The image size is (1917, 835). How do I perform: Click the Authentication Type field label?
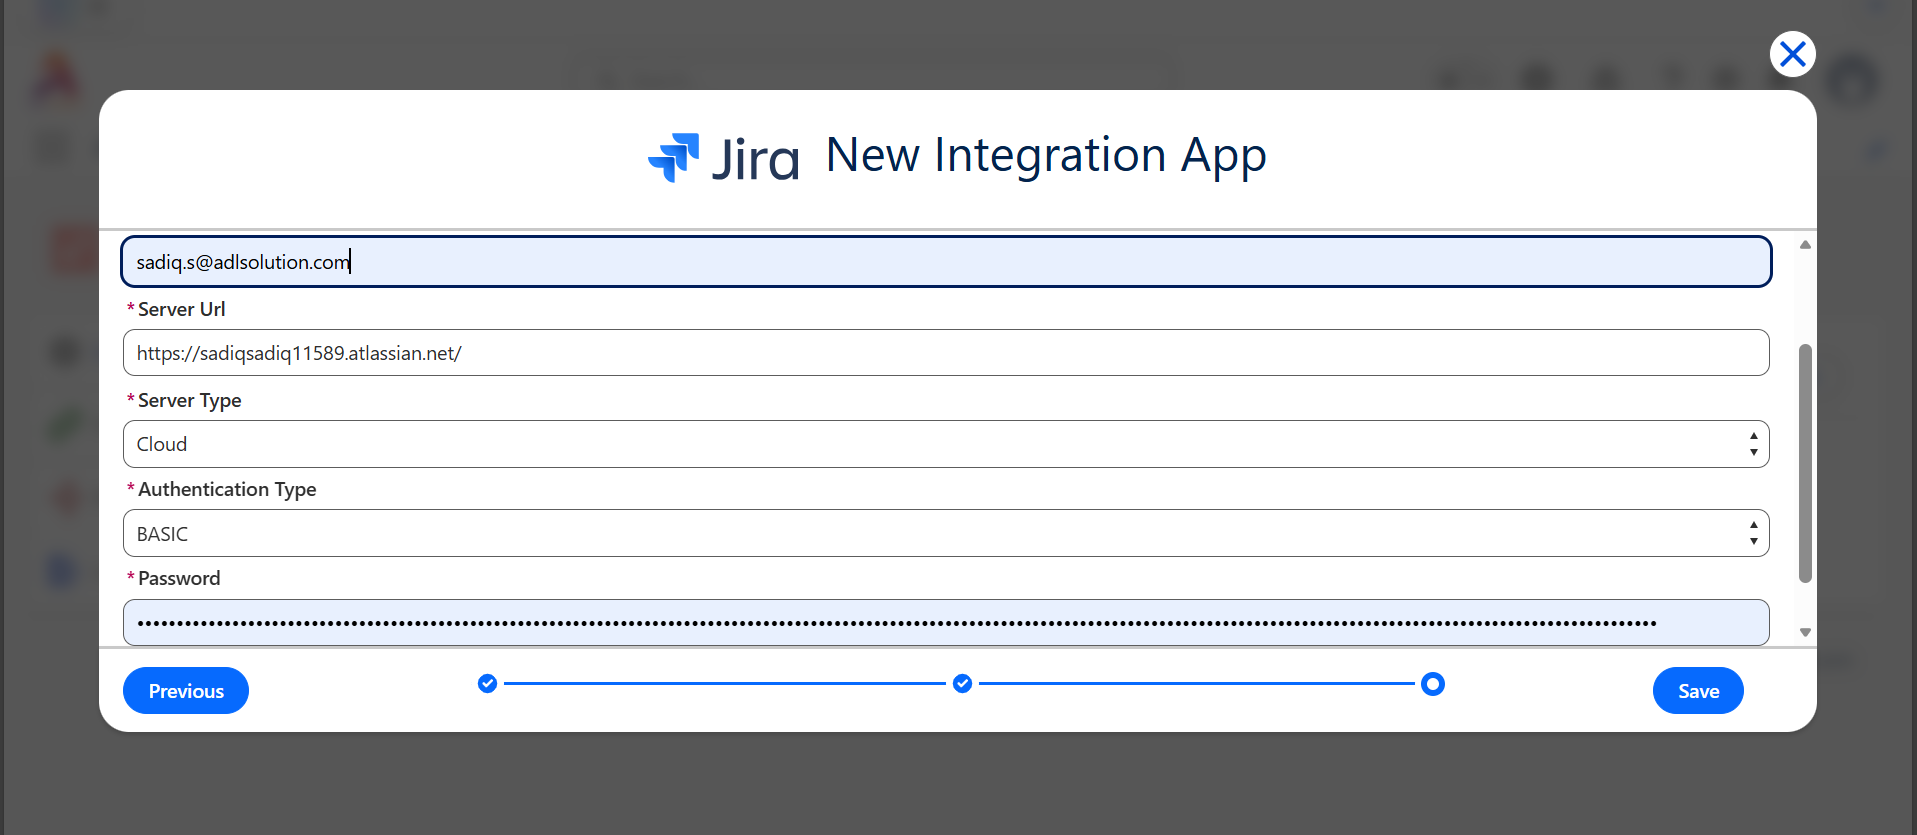[227, 489]
